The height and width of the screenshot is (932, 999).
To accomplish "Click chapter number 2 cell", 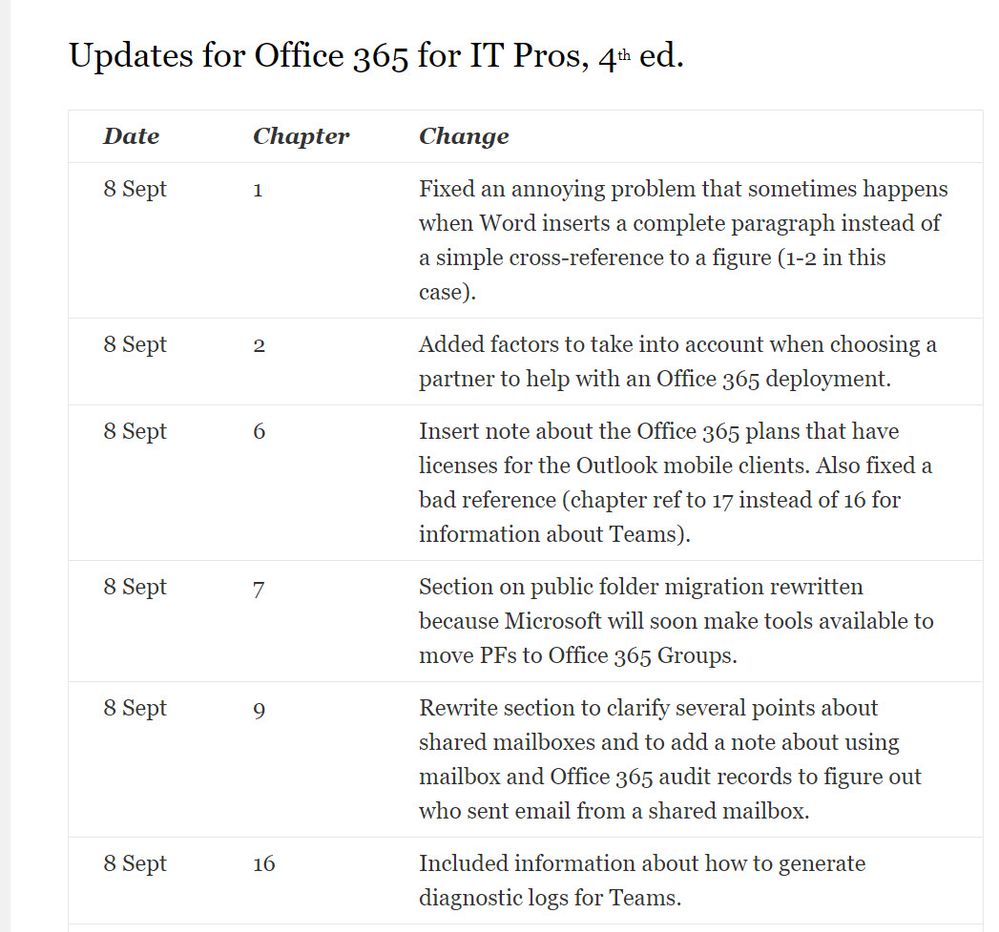I will coord(259,346).
